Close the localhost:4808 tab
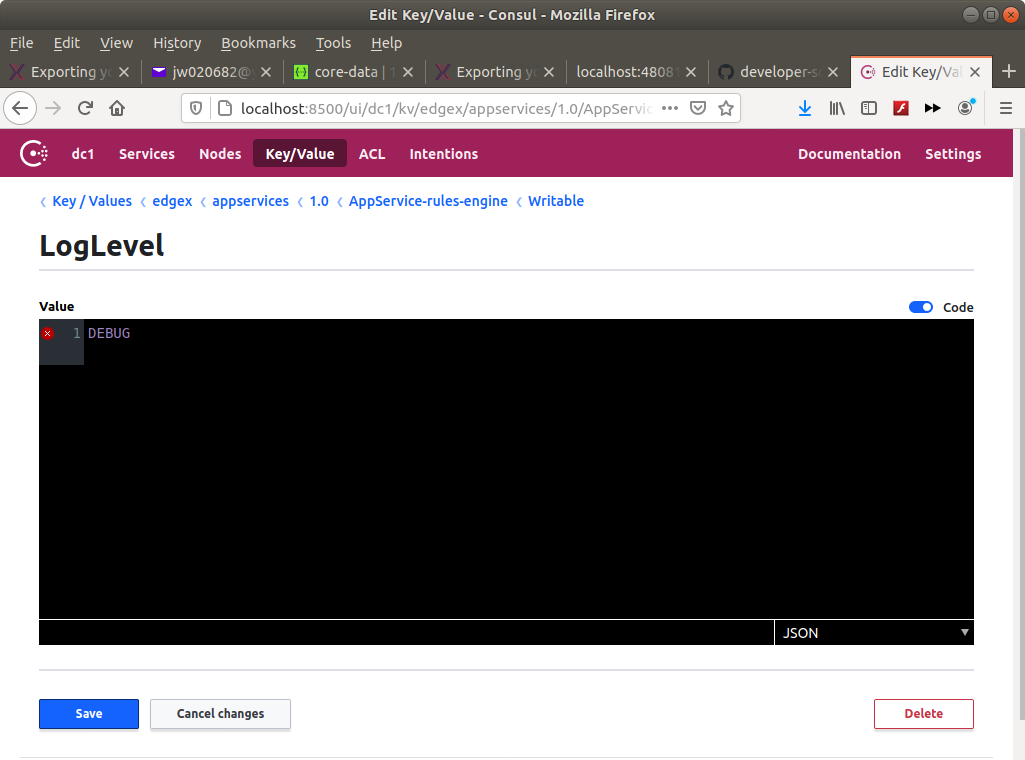1025x760 pixels. tap(691, 72)
